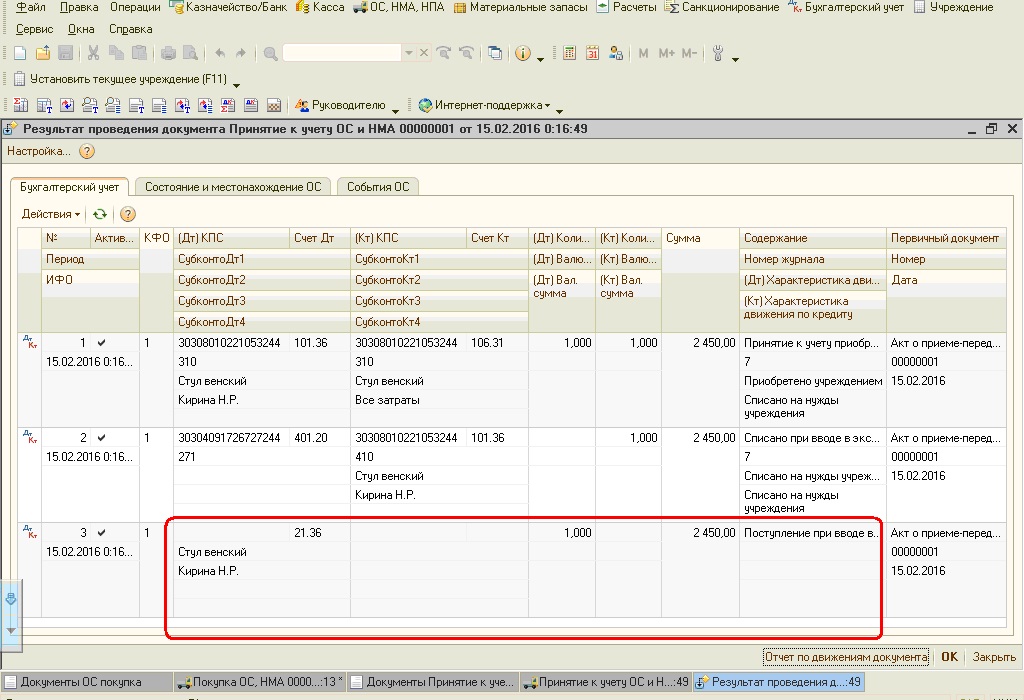The height and width of the screenshot is (700, 1024).
Task: Toggle the active checkmark for entry 2
Action: (x=101, y=438)
